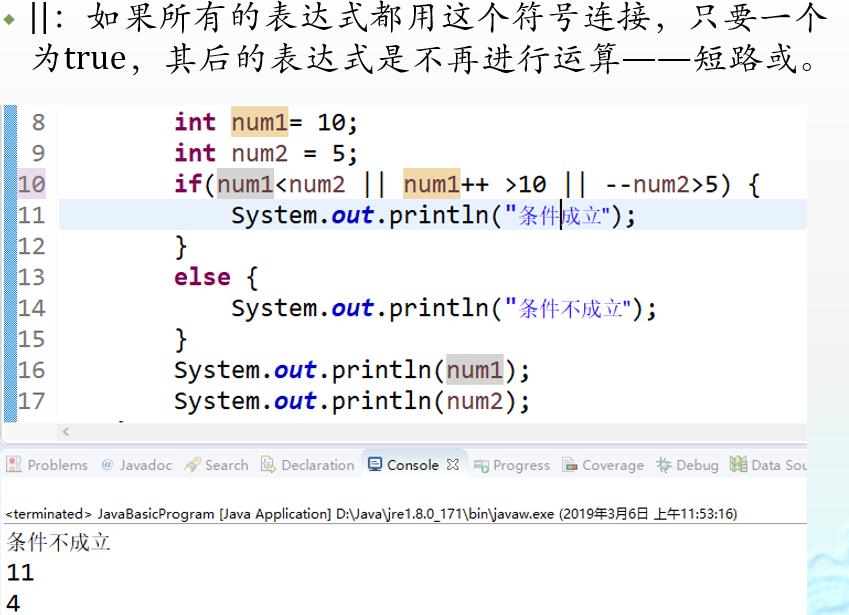Click line number 11 in gutter
The height and width of the screenshot is (615, 849).
31,215
